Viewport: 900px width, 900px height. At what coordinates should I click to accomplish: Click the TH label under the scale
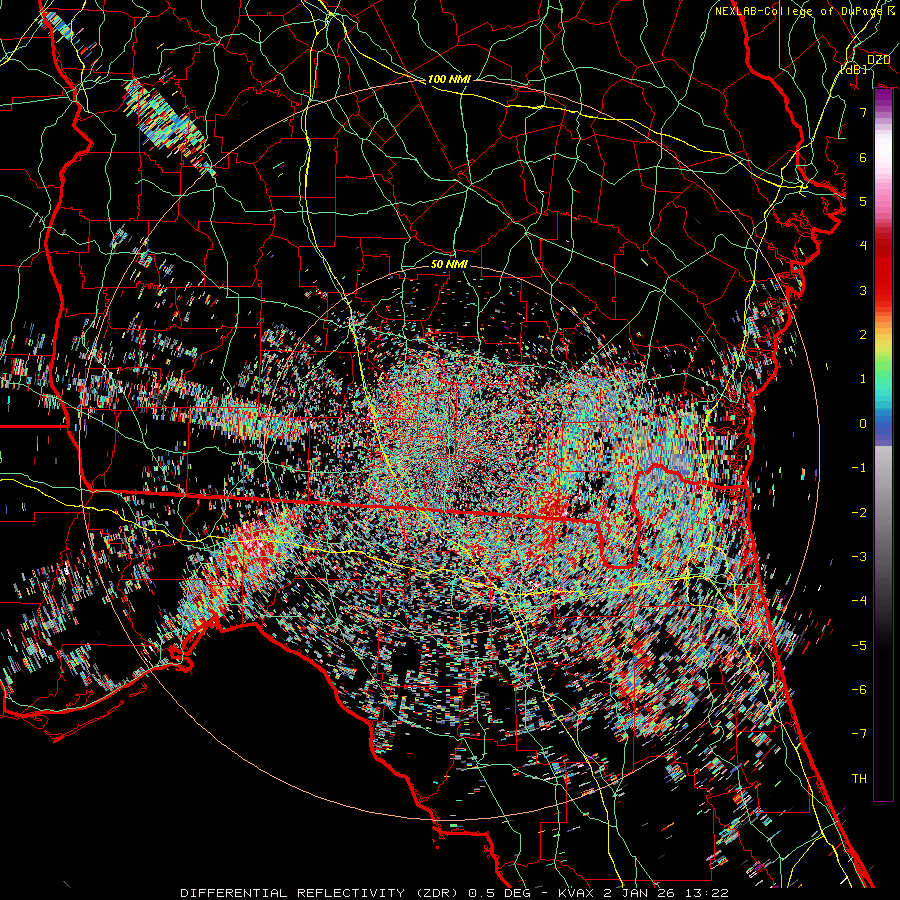(x=859, y=778)
